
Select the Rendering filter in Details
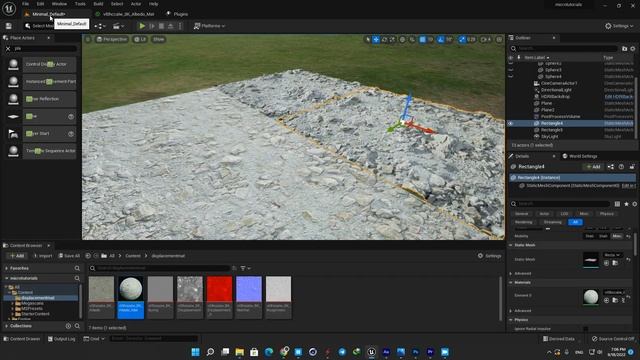click(524, 222)
